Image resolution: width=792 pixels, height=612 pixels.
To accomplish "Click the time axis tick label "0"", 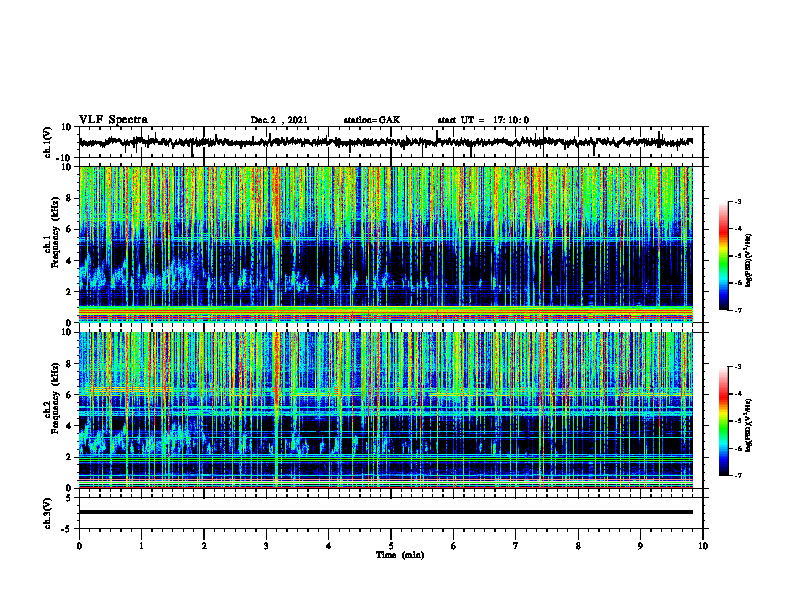I will 79,546.
